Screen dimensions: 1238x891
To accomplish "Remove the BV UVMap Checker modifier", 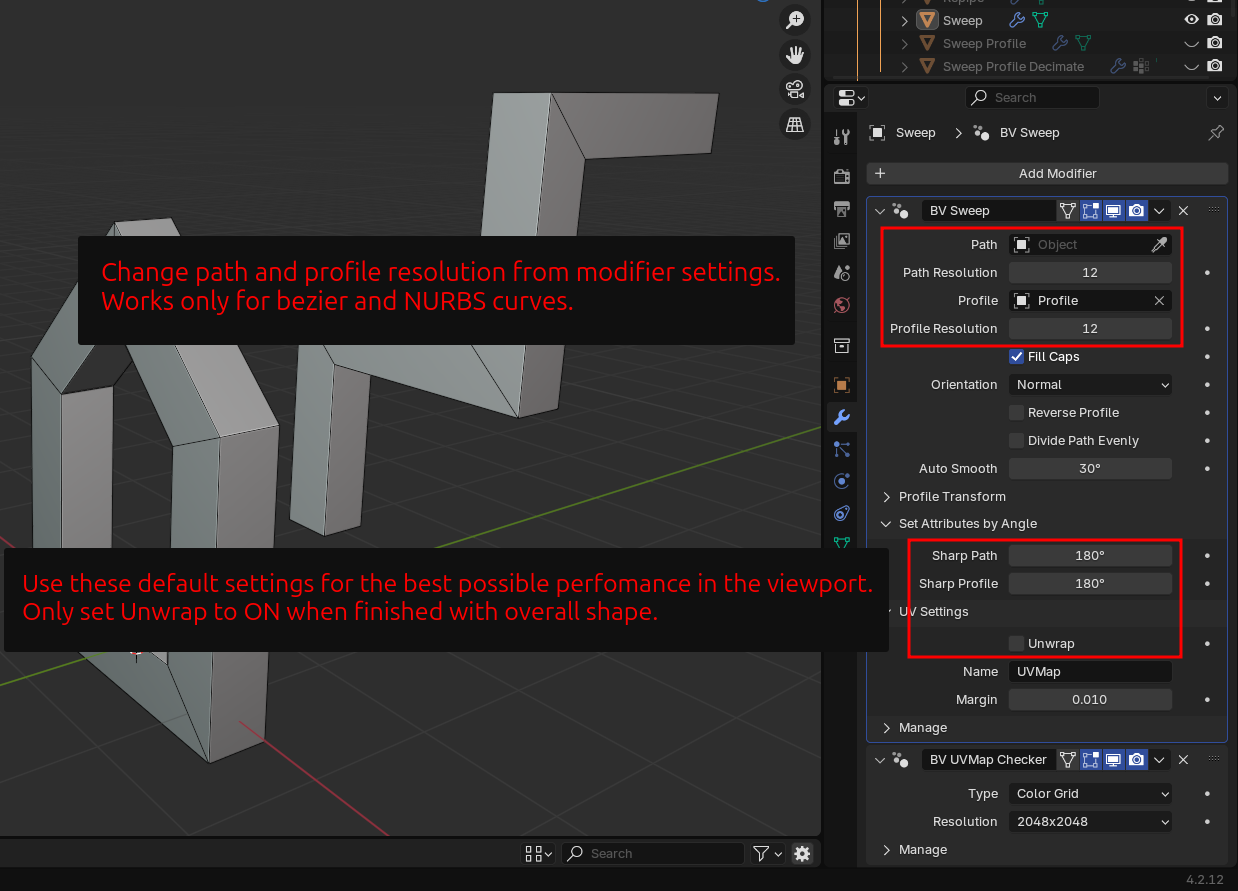I will pos(1183,760).
